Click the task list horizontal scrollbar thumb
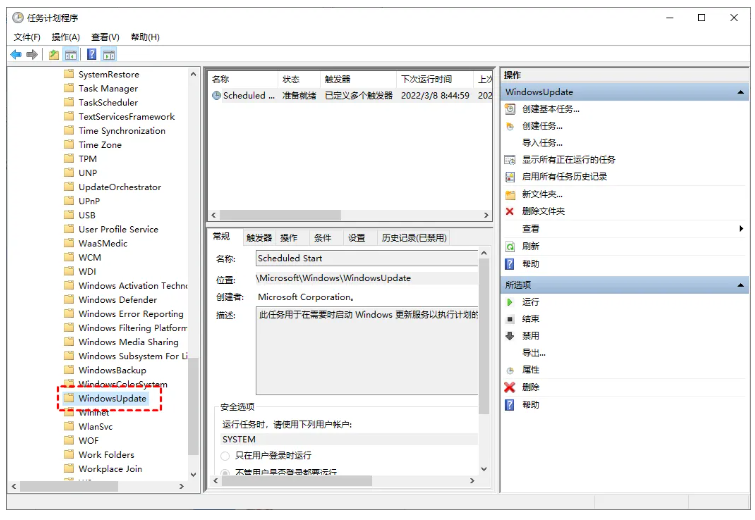755x520 pixels. [280, 215]
